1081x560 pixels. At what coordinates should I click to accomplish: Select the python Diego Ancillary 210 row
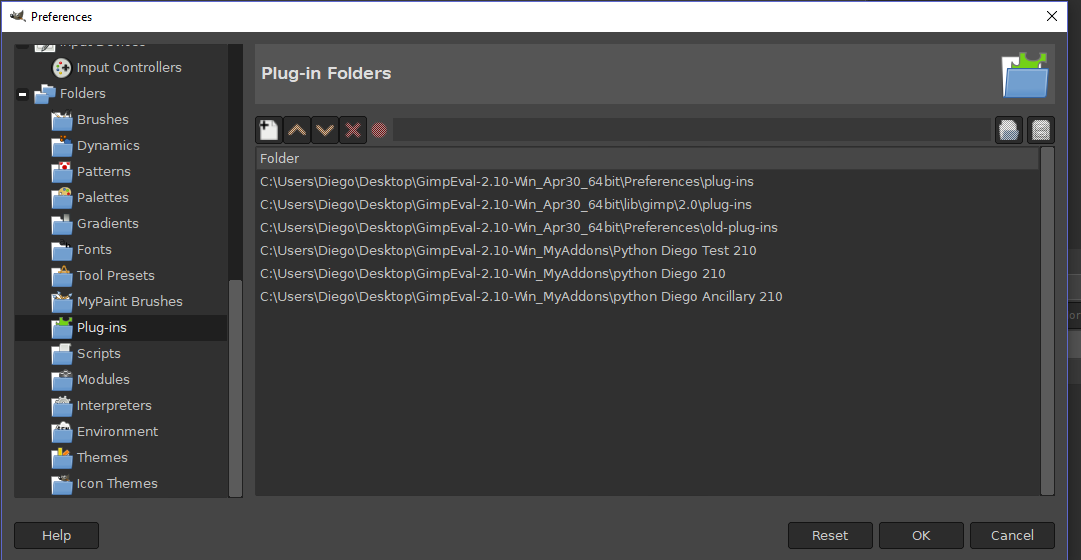pyautogui.click(x=647, y=297)
